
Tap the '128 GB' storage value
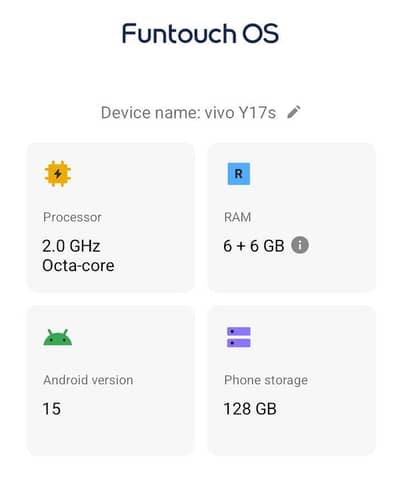click(x=250, y=409)
